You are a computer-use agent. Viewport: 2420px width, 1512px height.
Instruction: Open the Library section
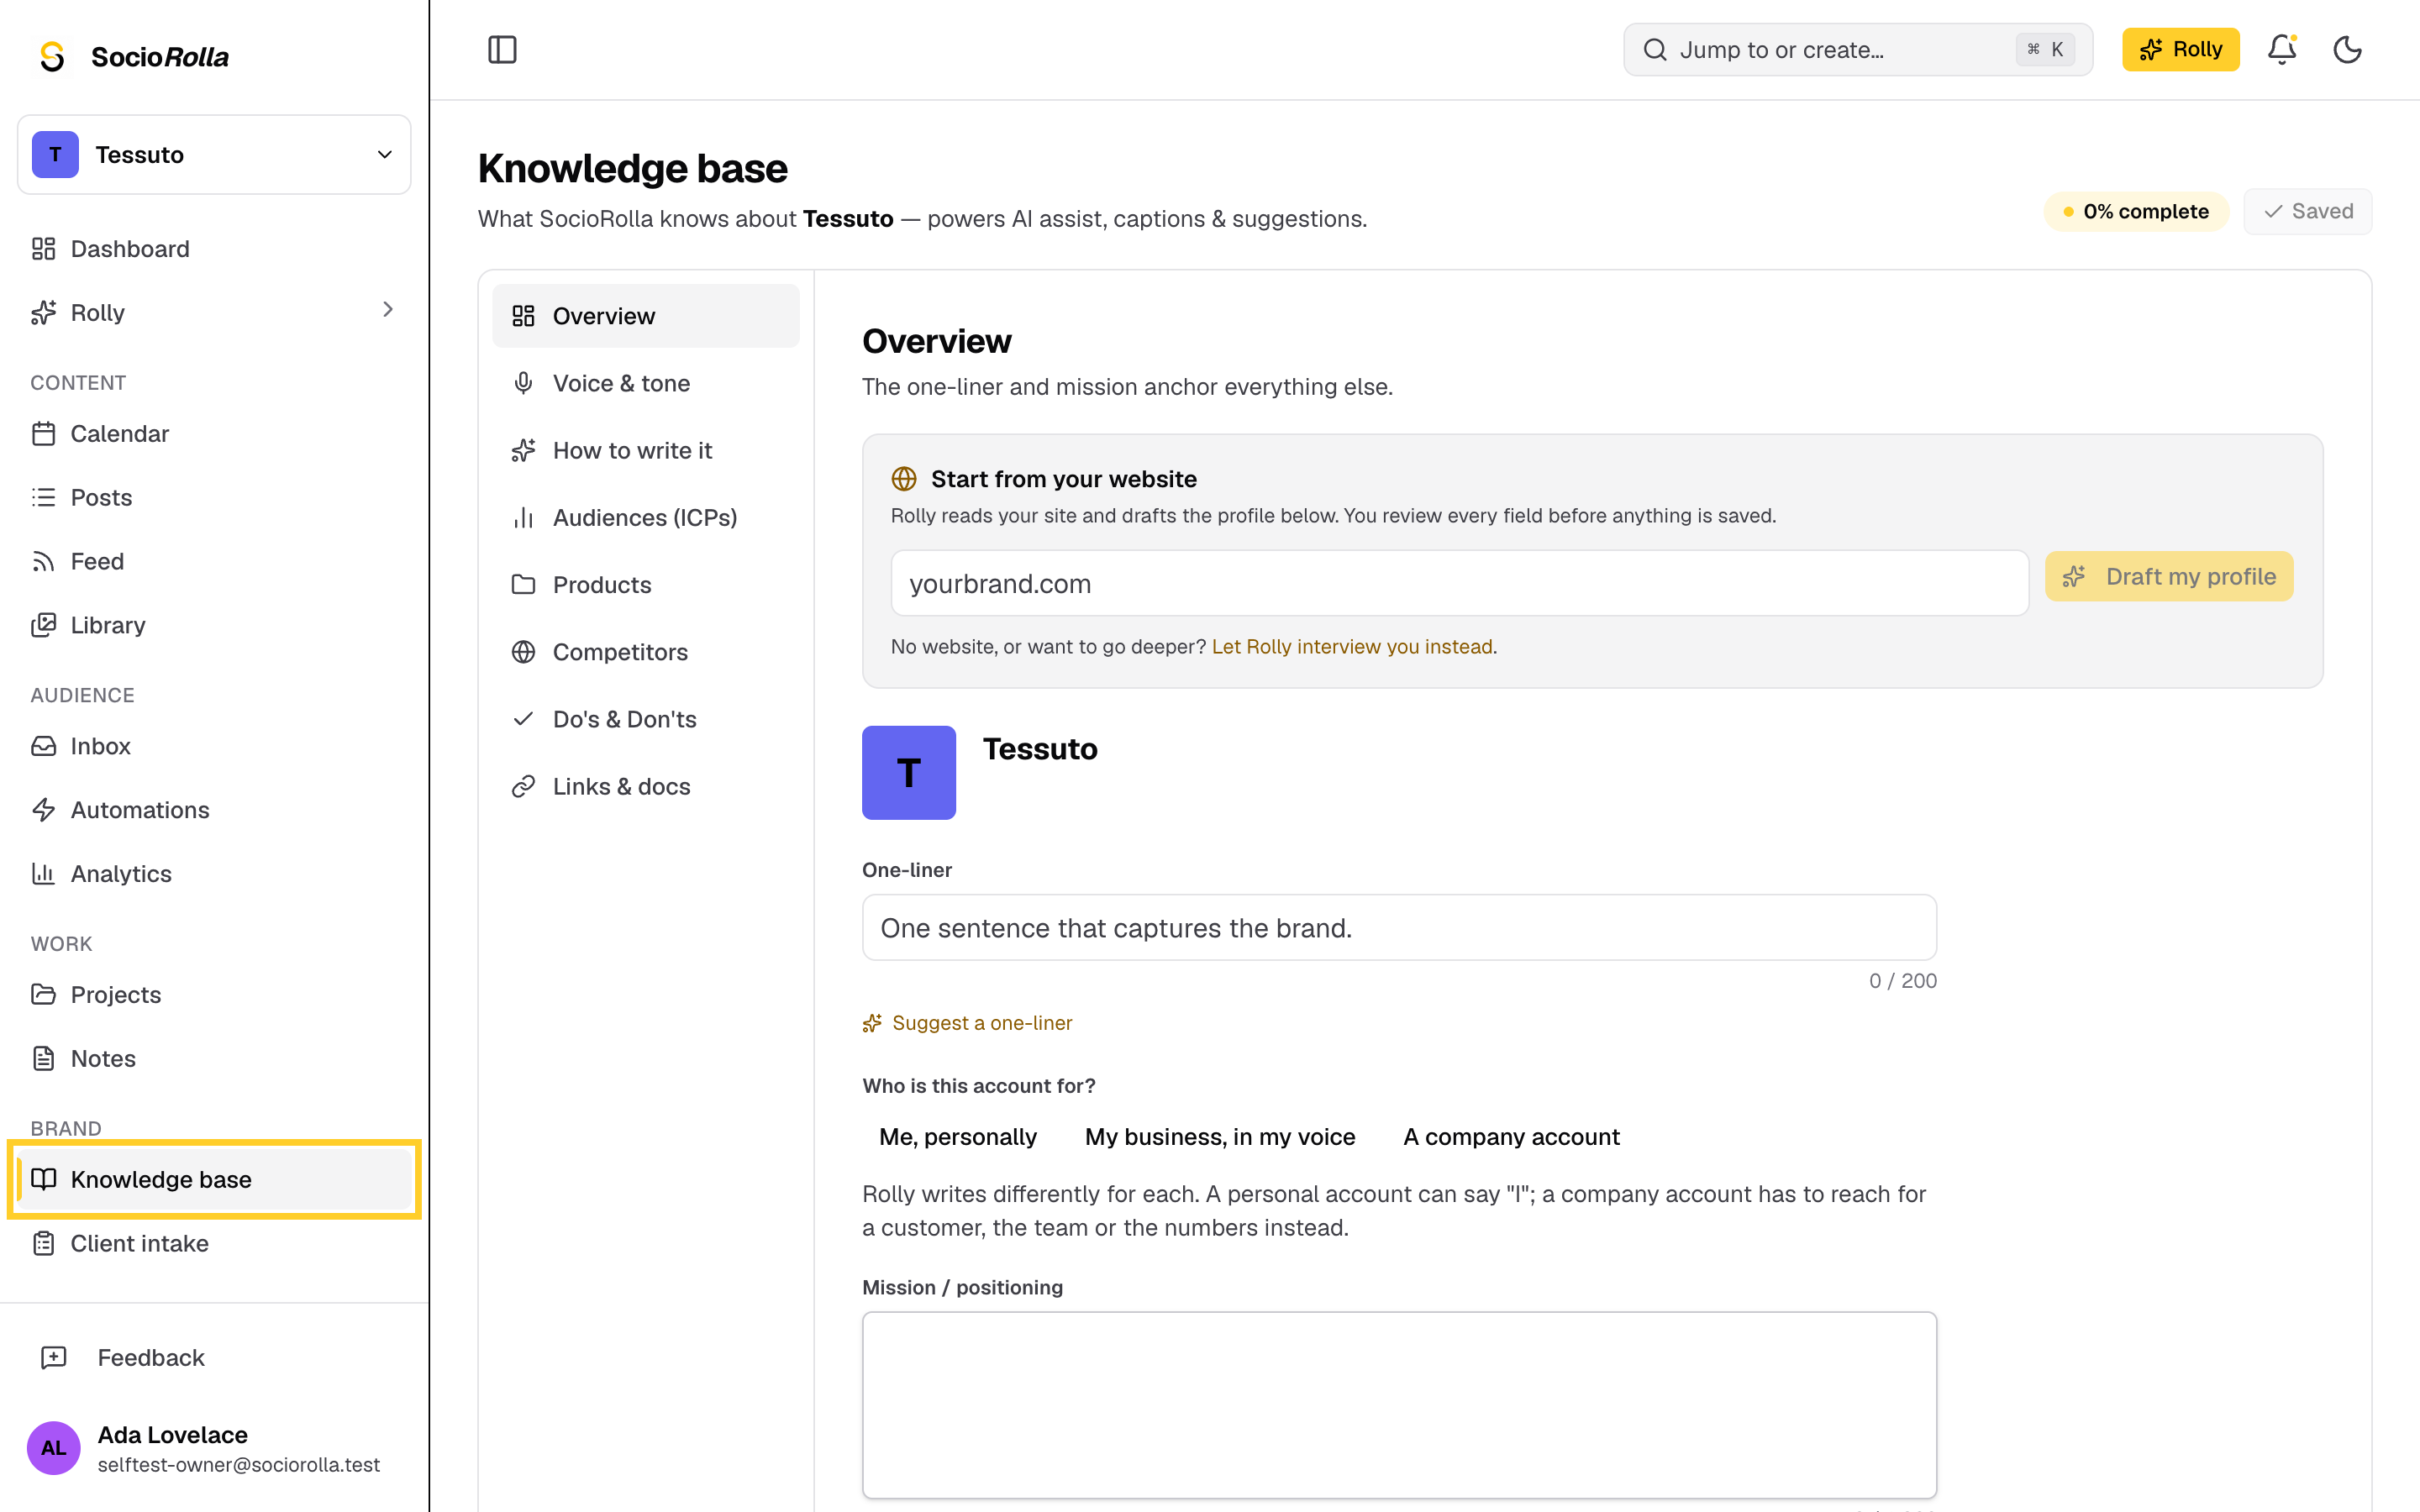pos(214,625)
